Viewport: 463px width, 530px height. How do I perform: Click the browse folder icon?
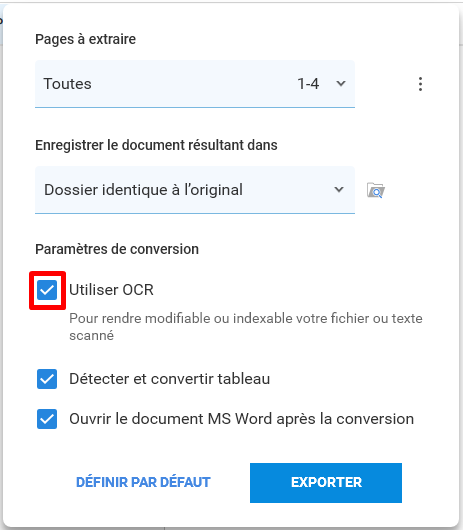click(x=376, y=190)
